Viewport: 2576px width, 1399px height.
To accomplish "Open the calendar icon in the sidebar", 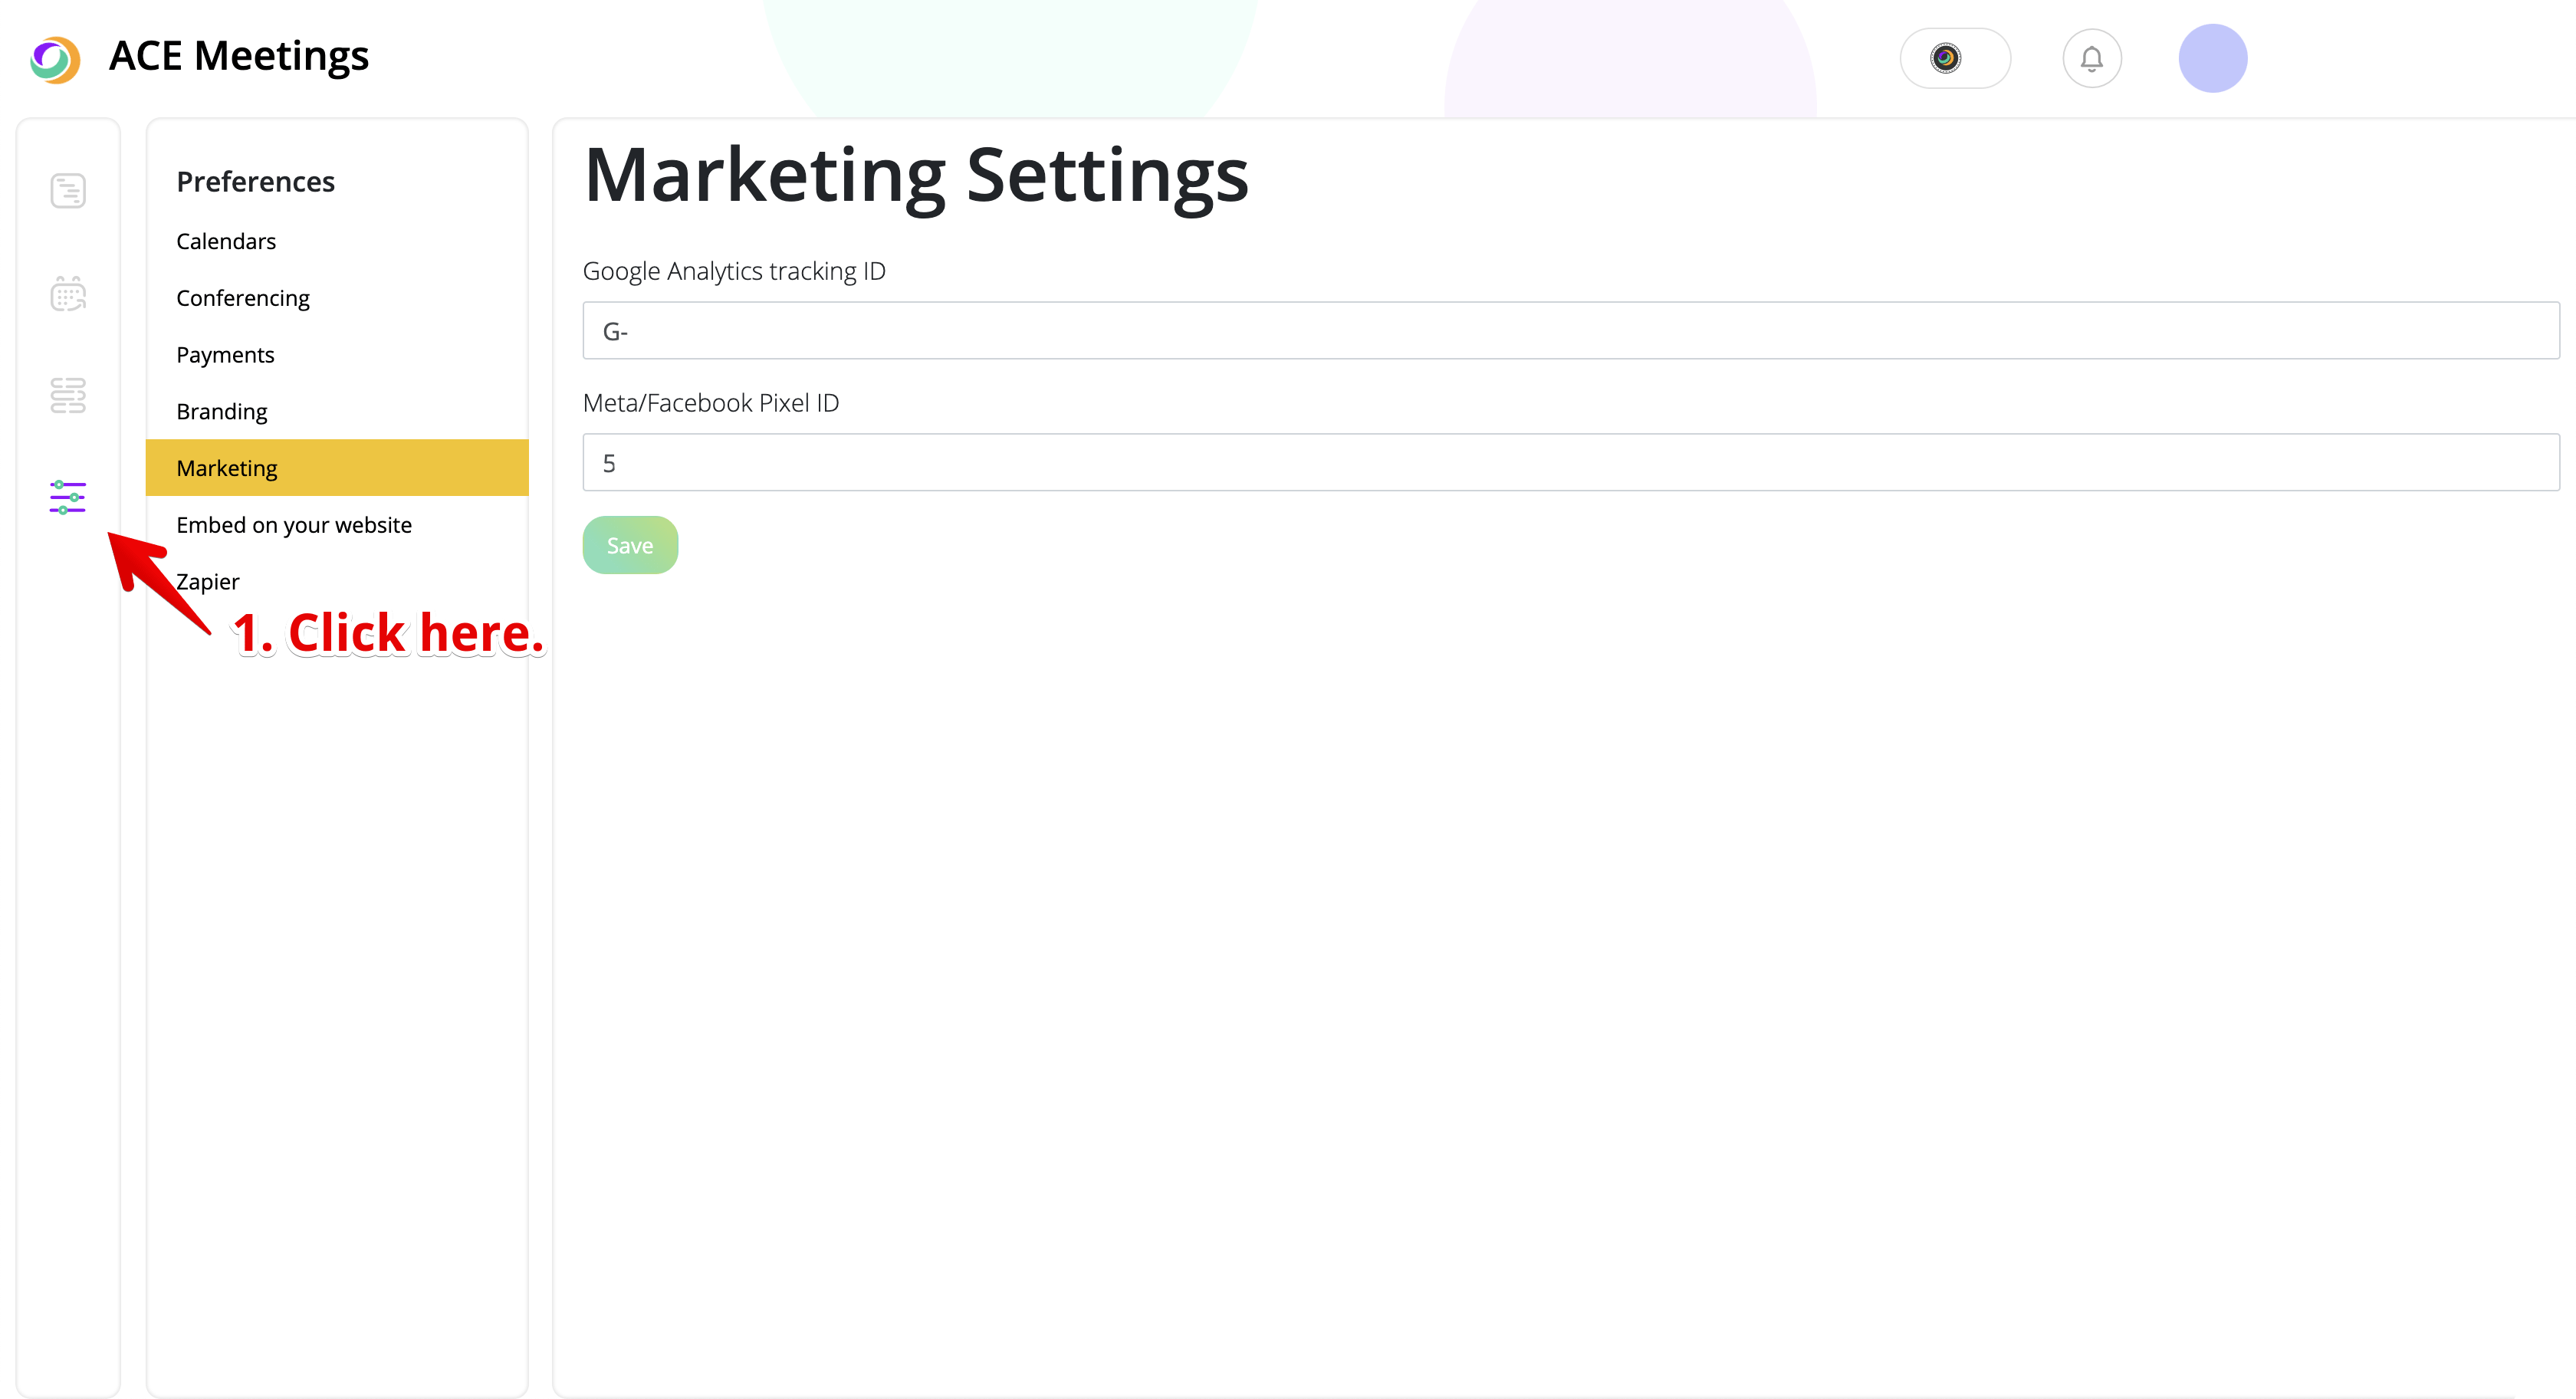I will [x=68, y=294].
